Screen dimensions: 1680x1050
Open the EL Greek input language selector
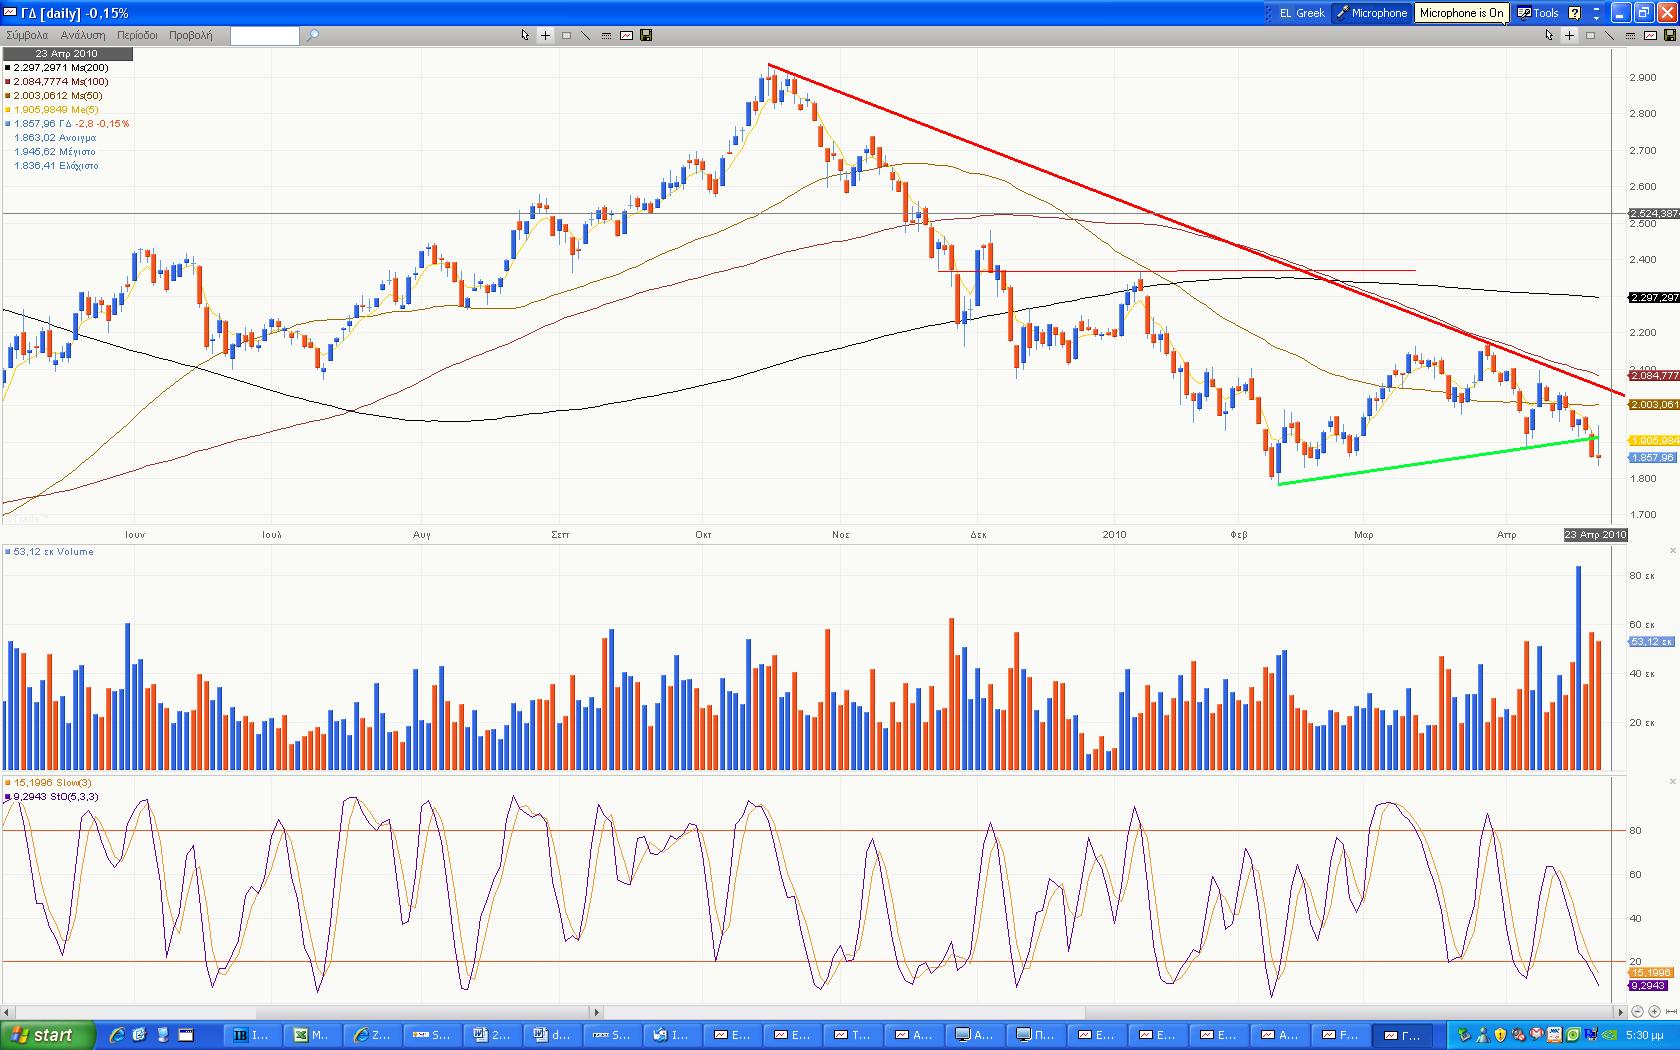tap(1301, 13)
